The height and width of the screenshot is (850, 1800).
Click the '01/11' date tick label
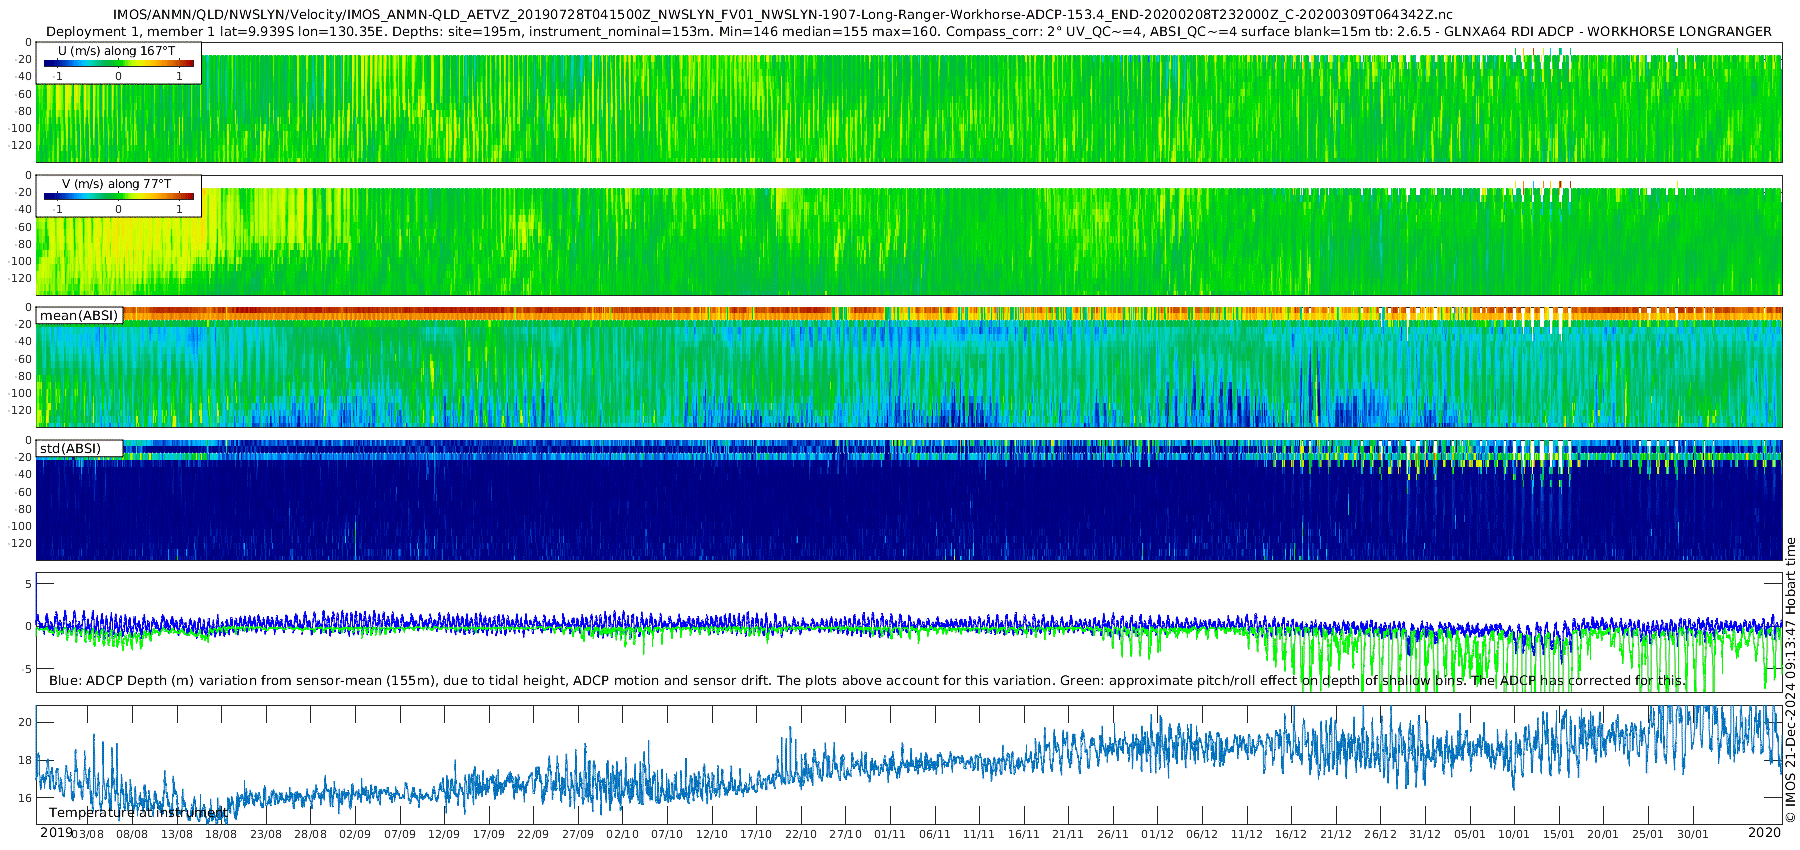(890, 834)
